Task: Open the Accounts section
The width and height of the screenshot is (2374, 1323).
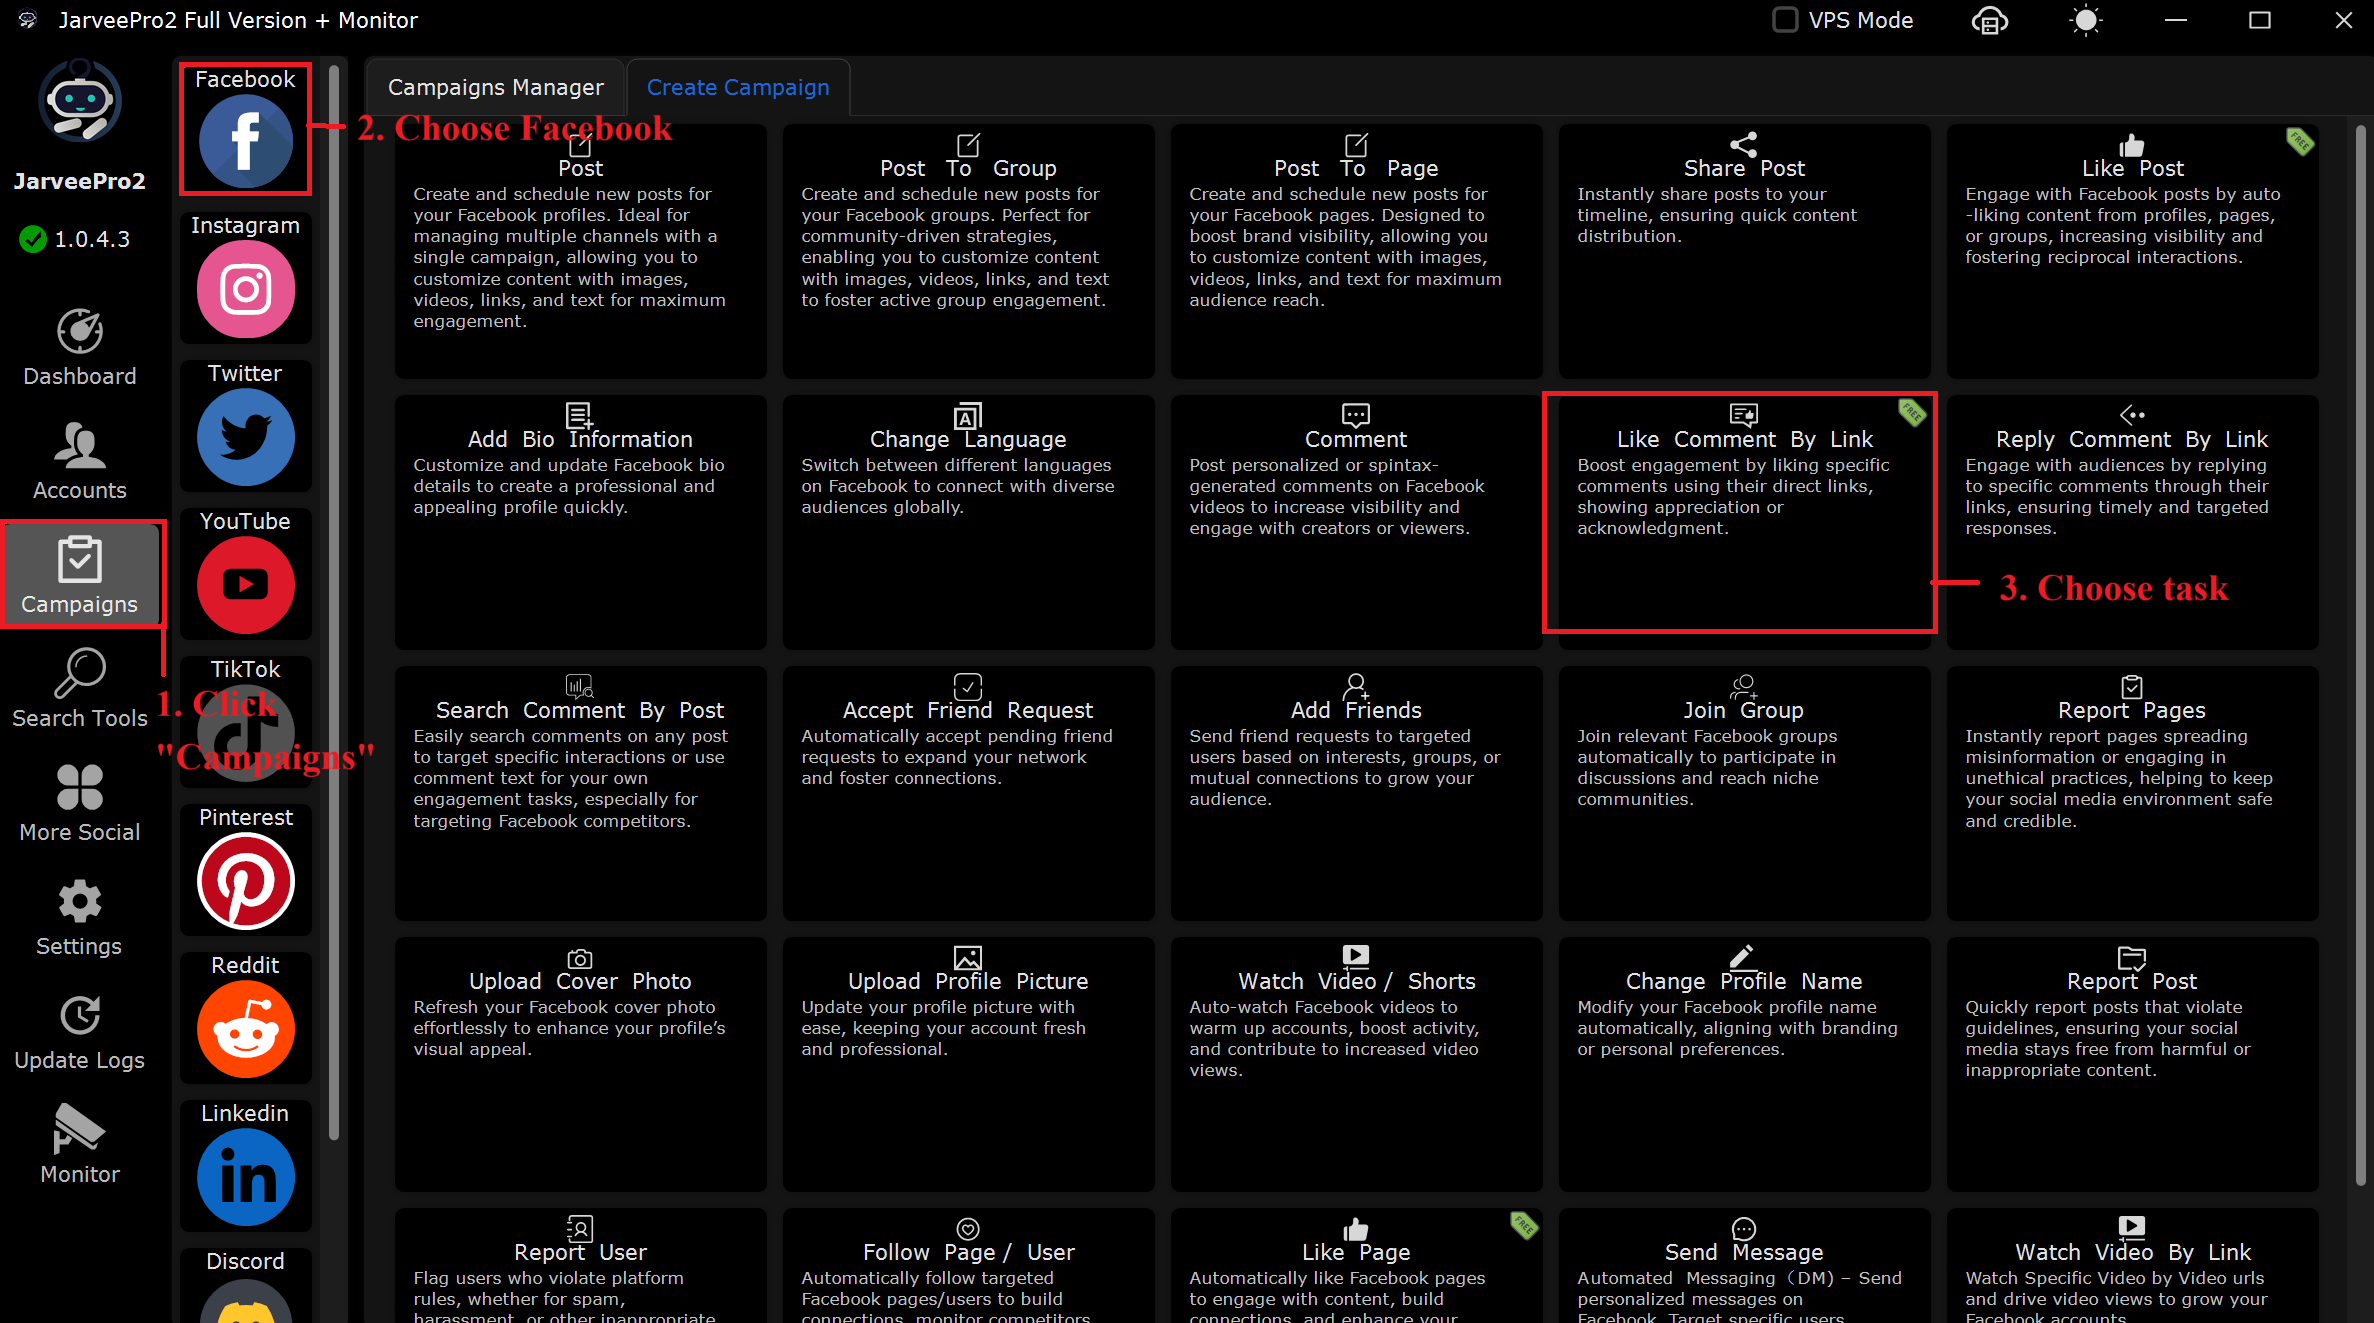Action: pyautogui.click(x=80, y=462)
